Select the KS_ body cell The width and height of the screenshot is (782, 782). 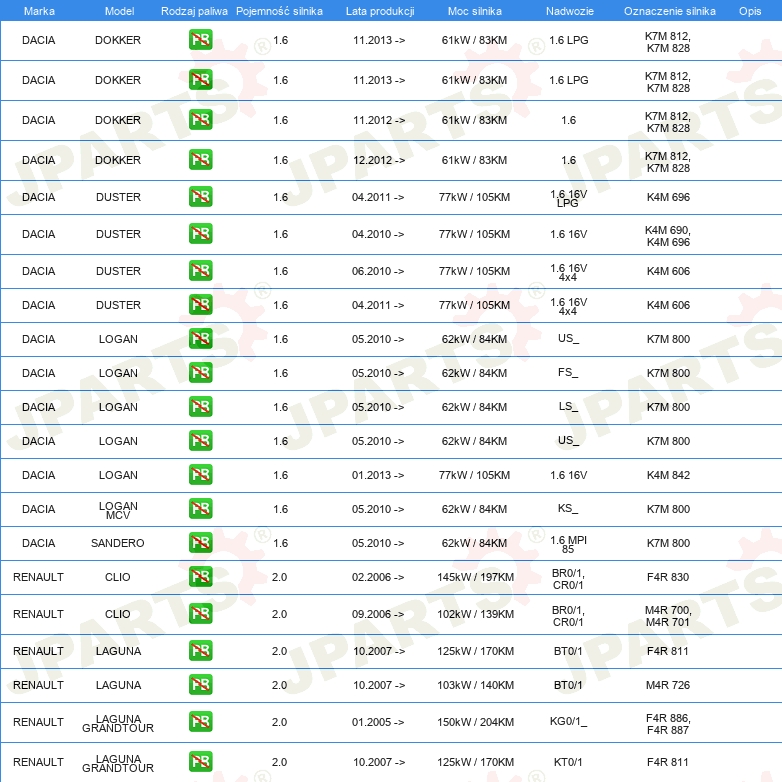[x=568, y=509]
